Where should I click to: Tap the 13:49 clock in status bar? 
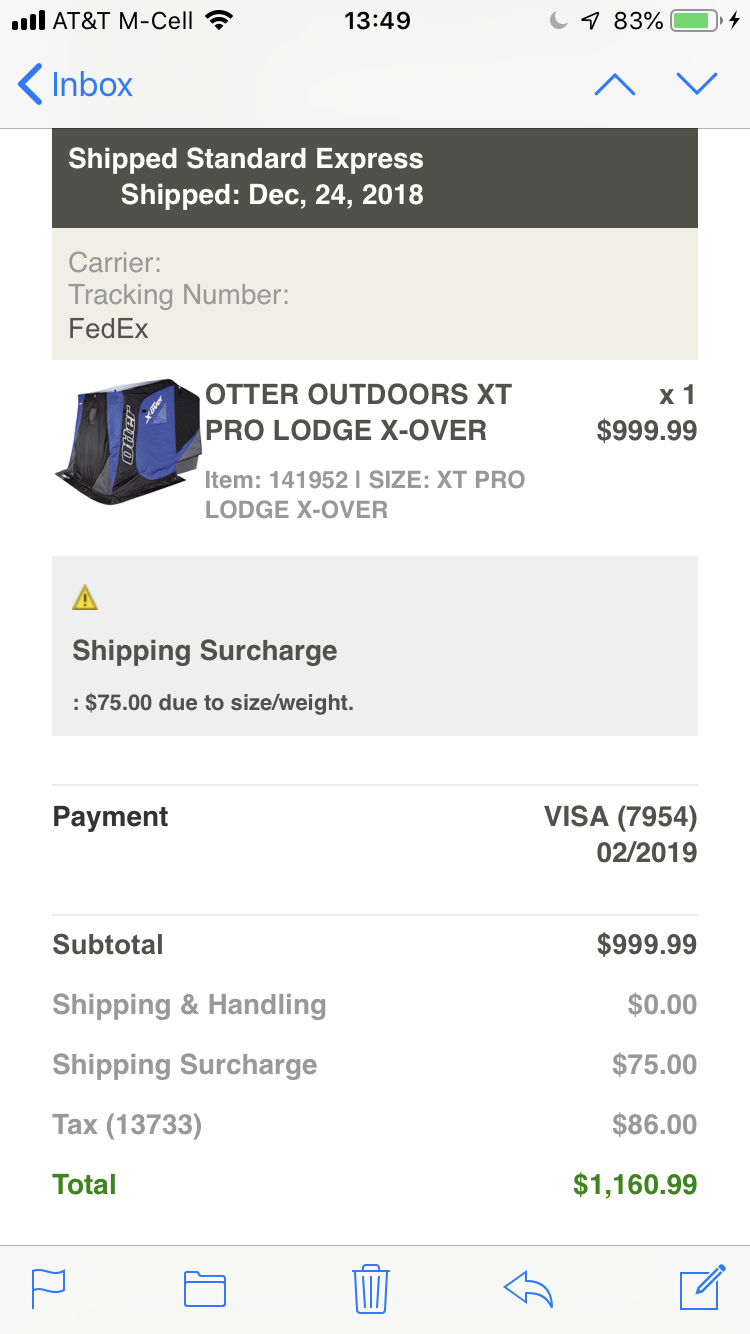[x=377, y=20]
